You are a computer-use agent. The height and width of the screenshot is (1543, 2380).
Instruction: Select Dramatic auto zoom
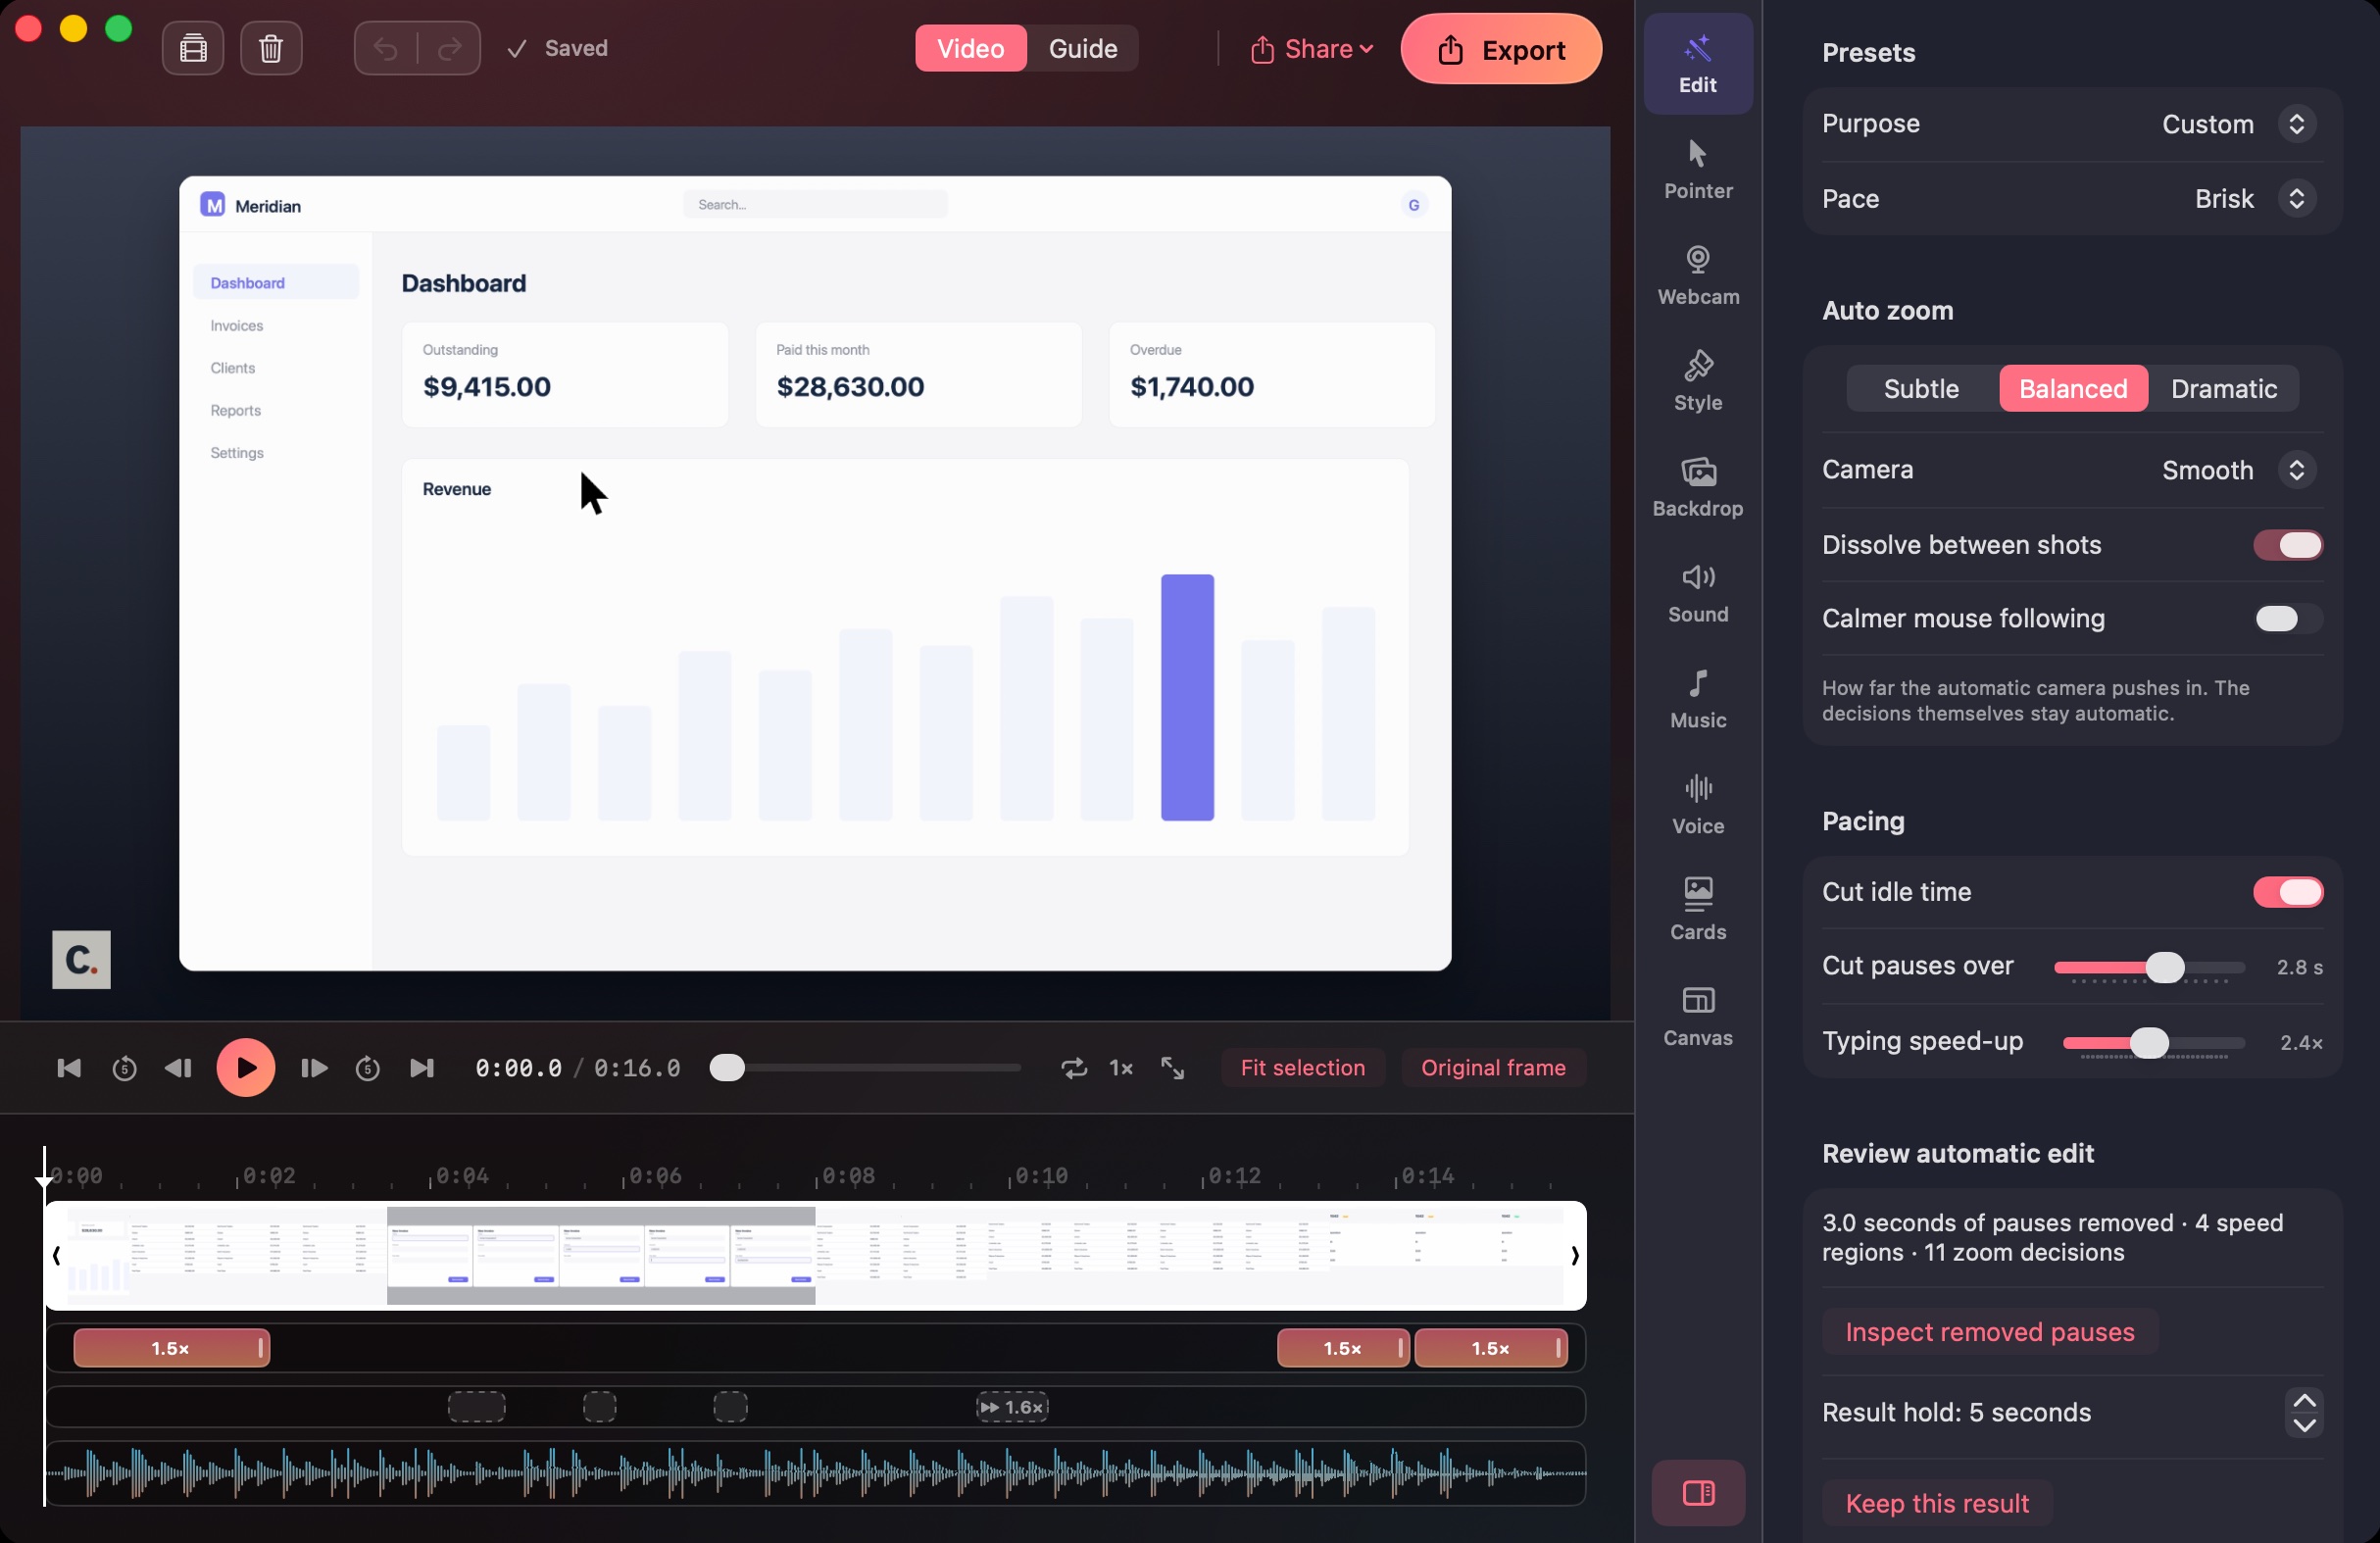[x=2223, y=389]
